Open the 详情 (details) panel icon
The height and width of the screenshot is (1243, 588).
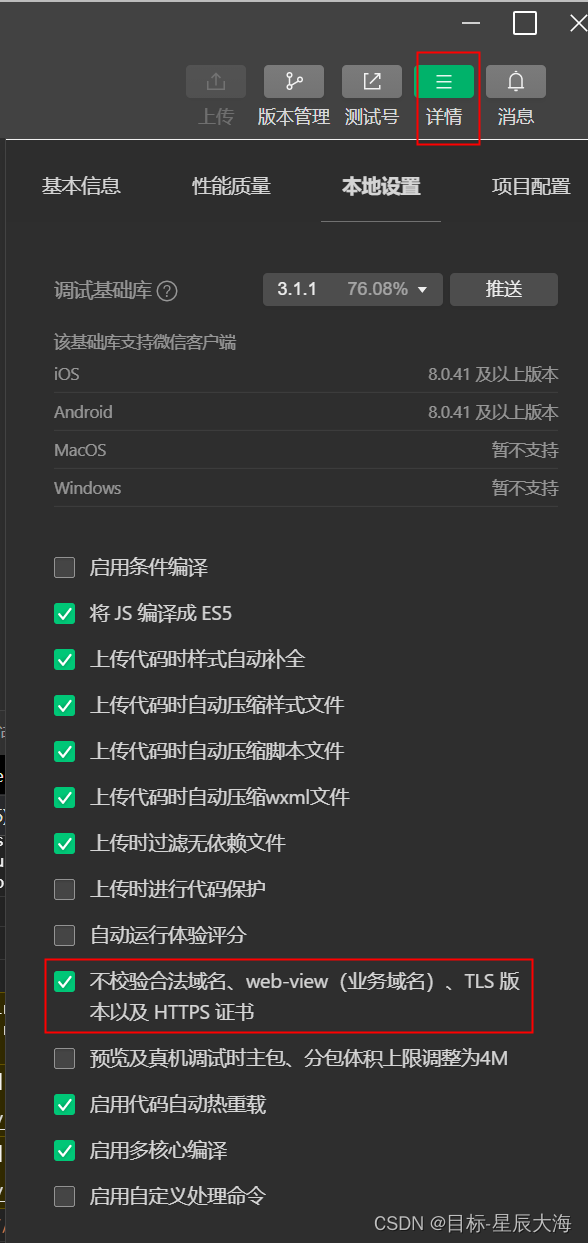[446, 81]
